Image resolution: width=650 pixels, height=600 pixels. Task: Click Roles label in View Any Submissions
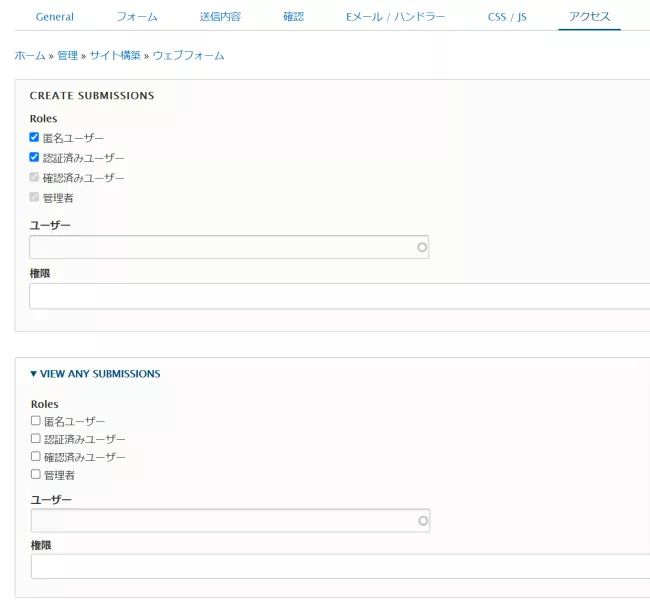point(45,404)
